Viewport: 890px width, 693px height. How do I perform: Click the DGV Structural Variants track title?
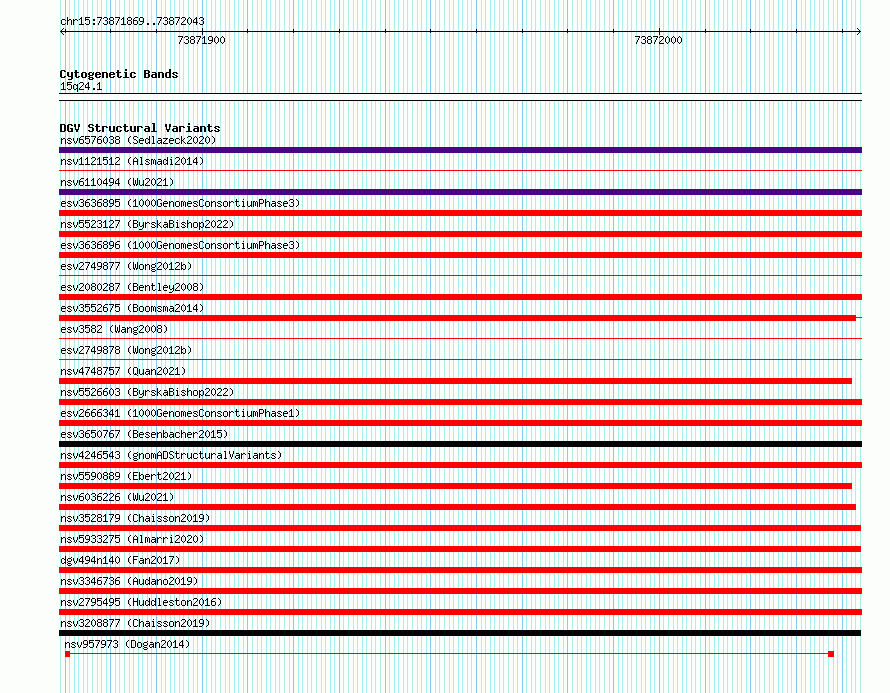pyautogui.click(x=140, y=128)
